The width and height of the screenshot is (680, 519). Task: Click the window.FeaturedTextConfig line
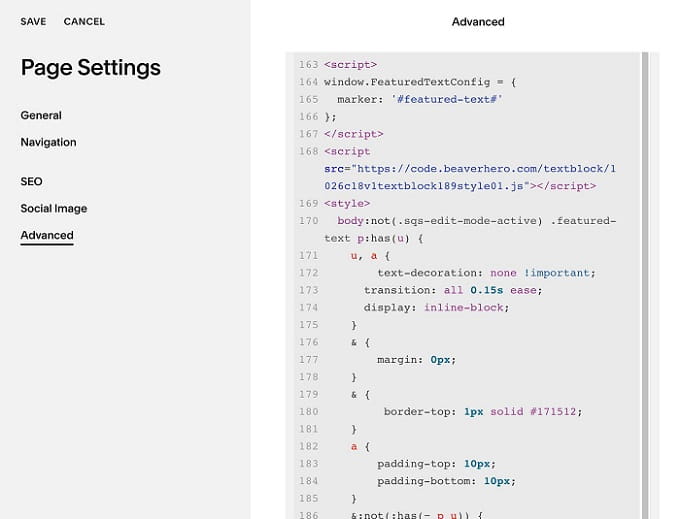tap(420, 82)
